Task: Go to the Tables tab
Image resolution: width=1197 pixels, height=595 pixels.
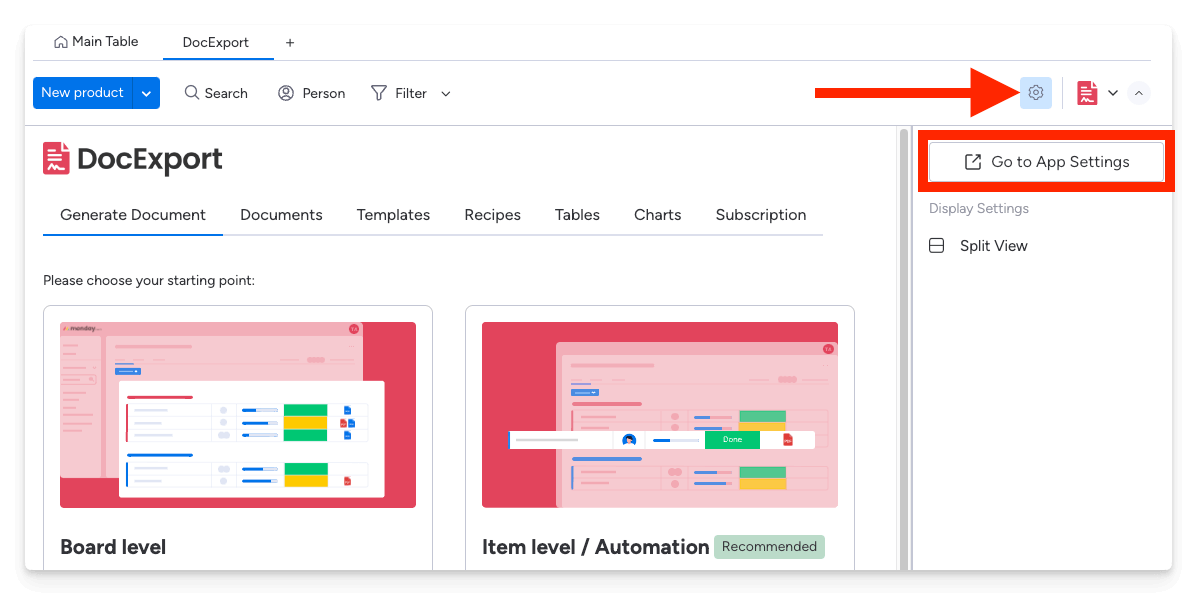Action: [x=577, y=215]
